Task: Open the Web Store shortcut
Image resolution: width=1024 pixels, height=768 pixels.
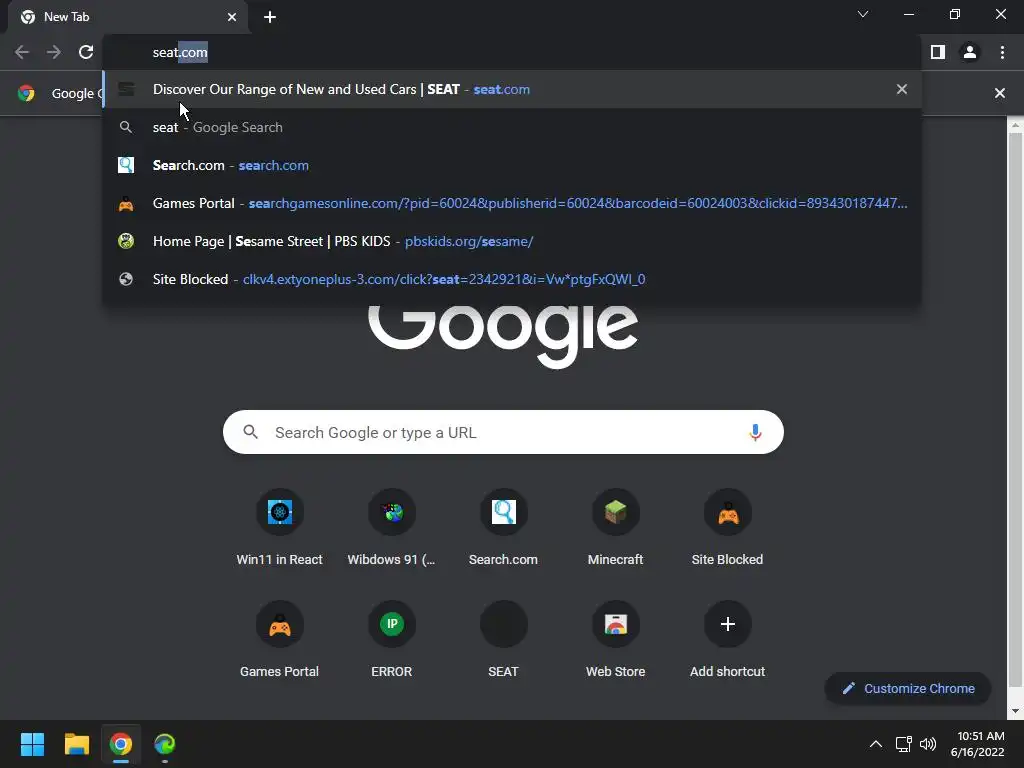Action: point(615,640)
